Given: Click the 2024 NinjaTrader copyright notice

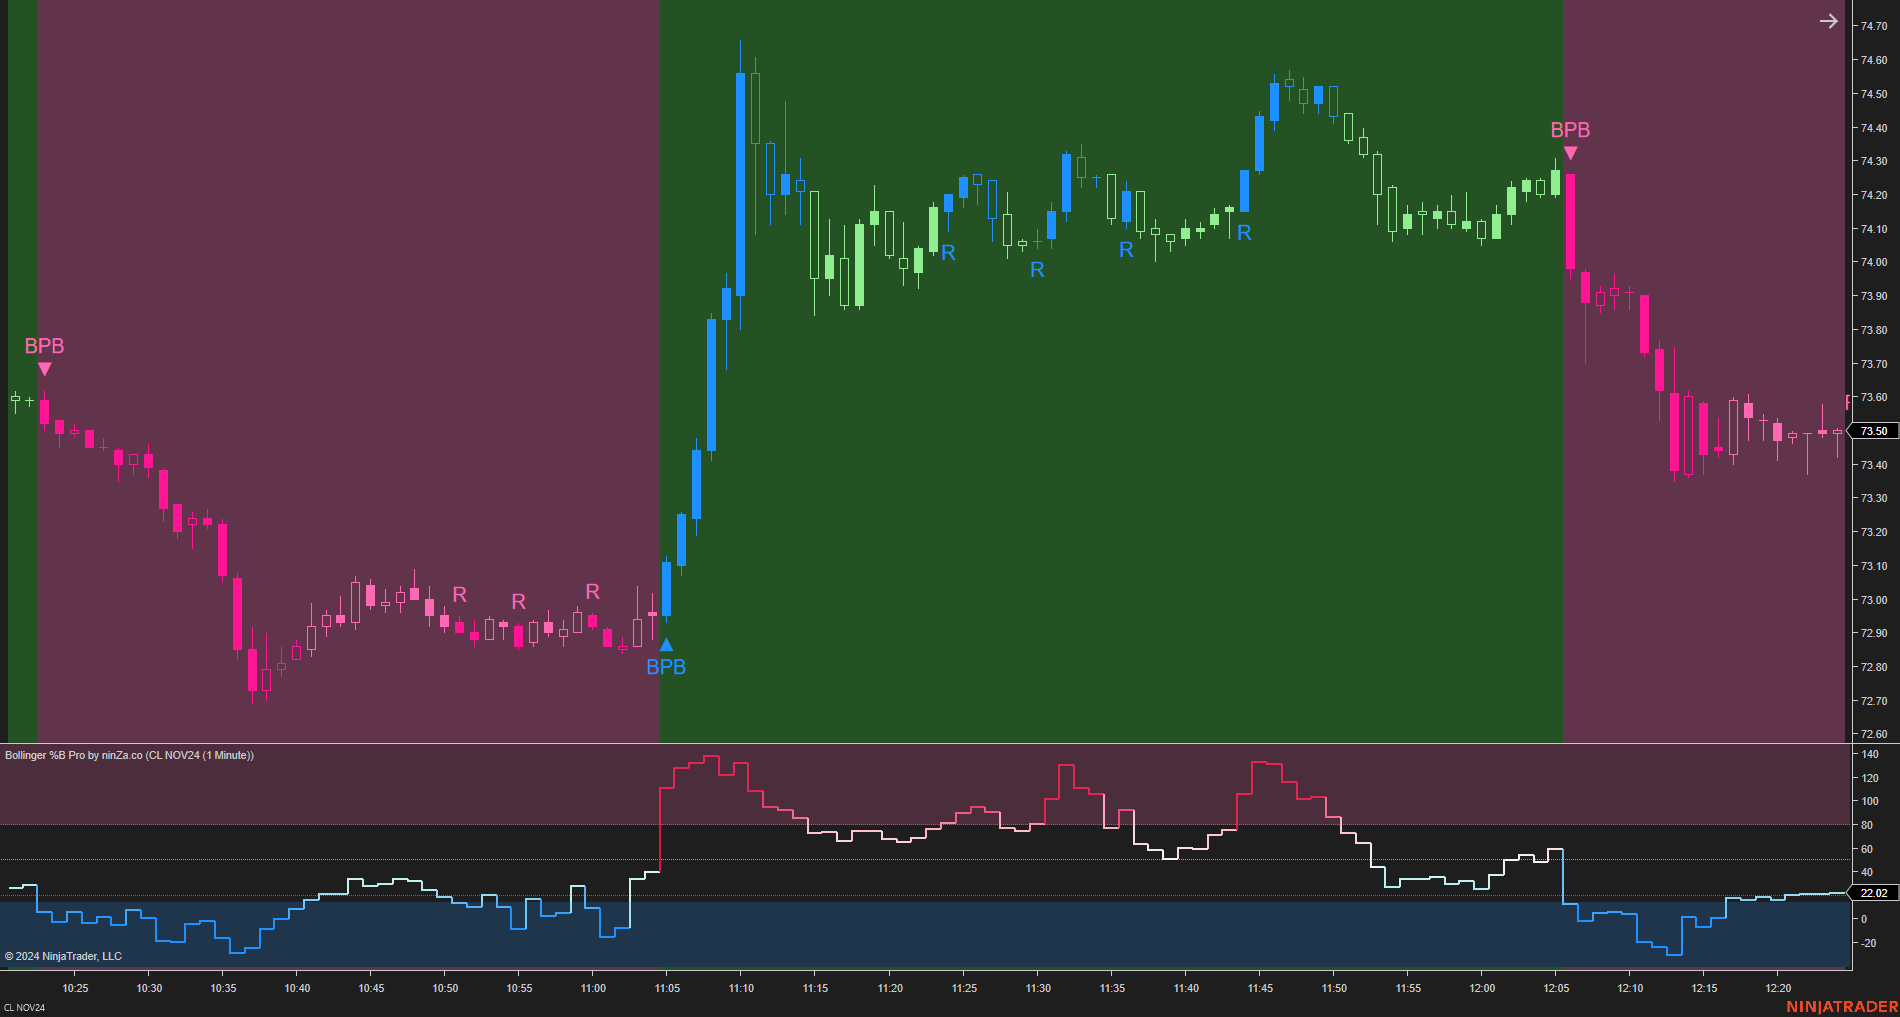Looking at the screenshot, I should click(65, 956).
